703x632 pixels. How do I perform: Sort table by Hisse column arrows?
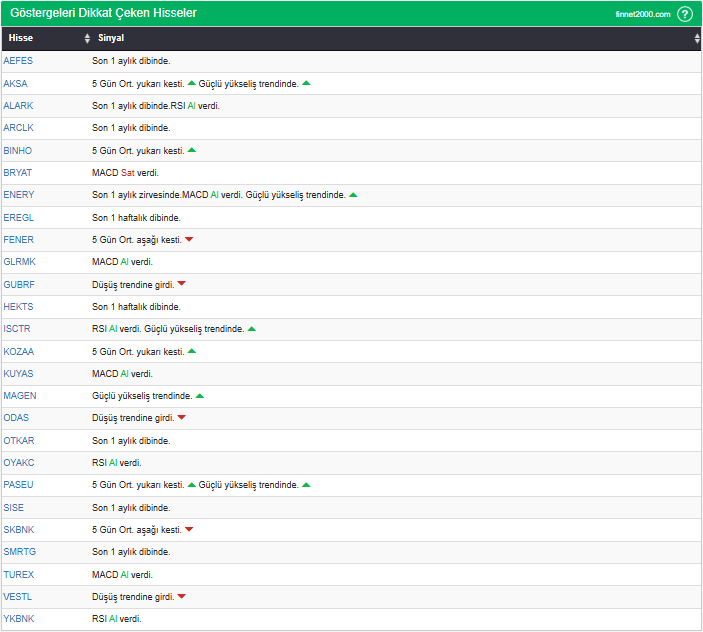(x=87, y=38)
